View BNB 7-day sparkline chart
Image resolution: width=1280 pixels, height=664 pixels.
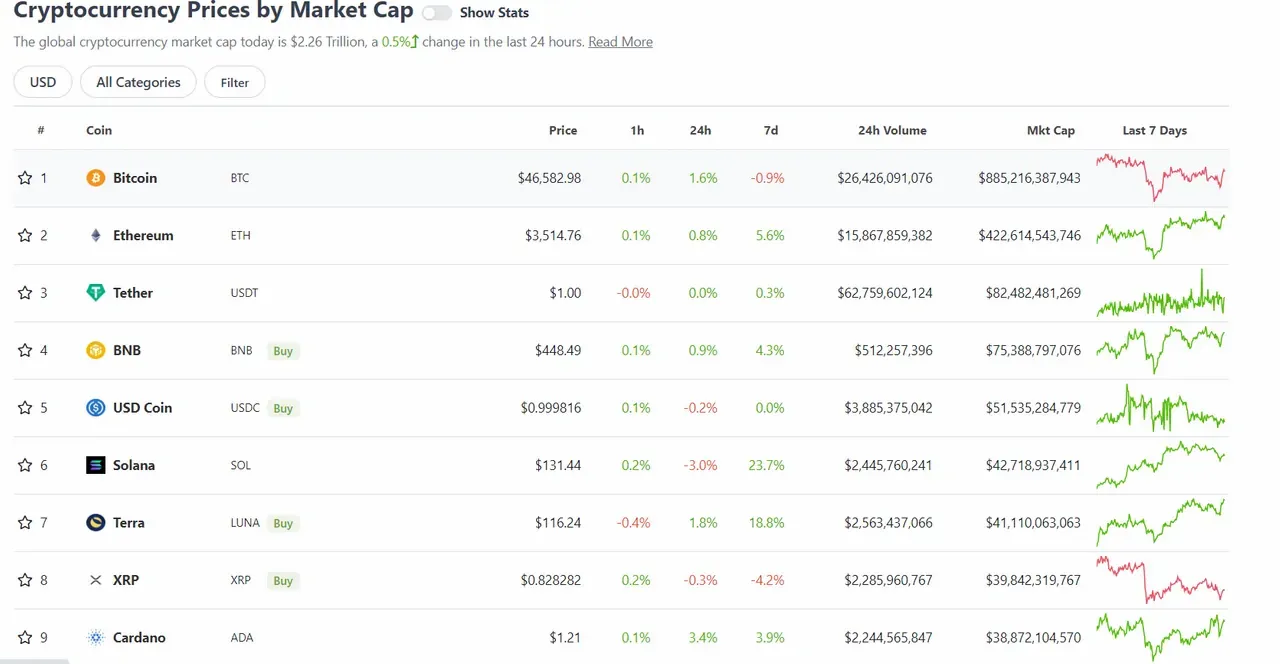pos(1160,350)
